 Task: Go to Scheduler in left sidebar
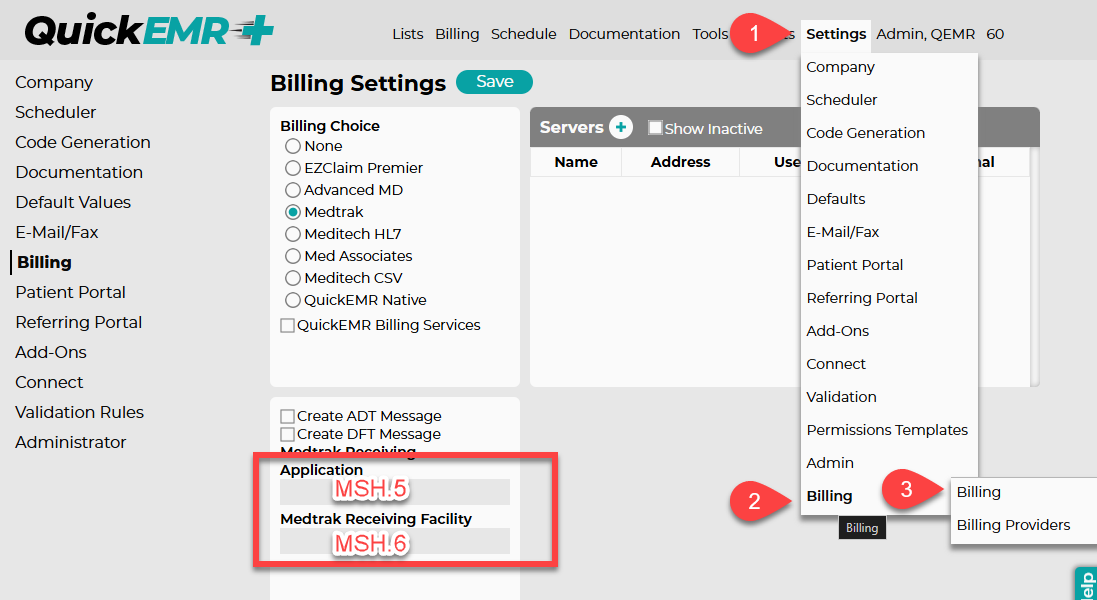55,112
